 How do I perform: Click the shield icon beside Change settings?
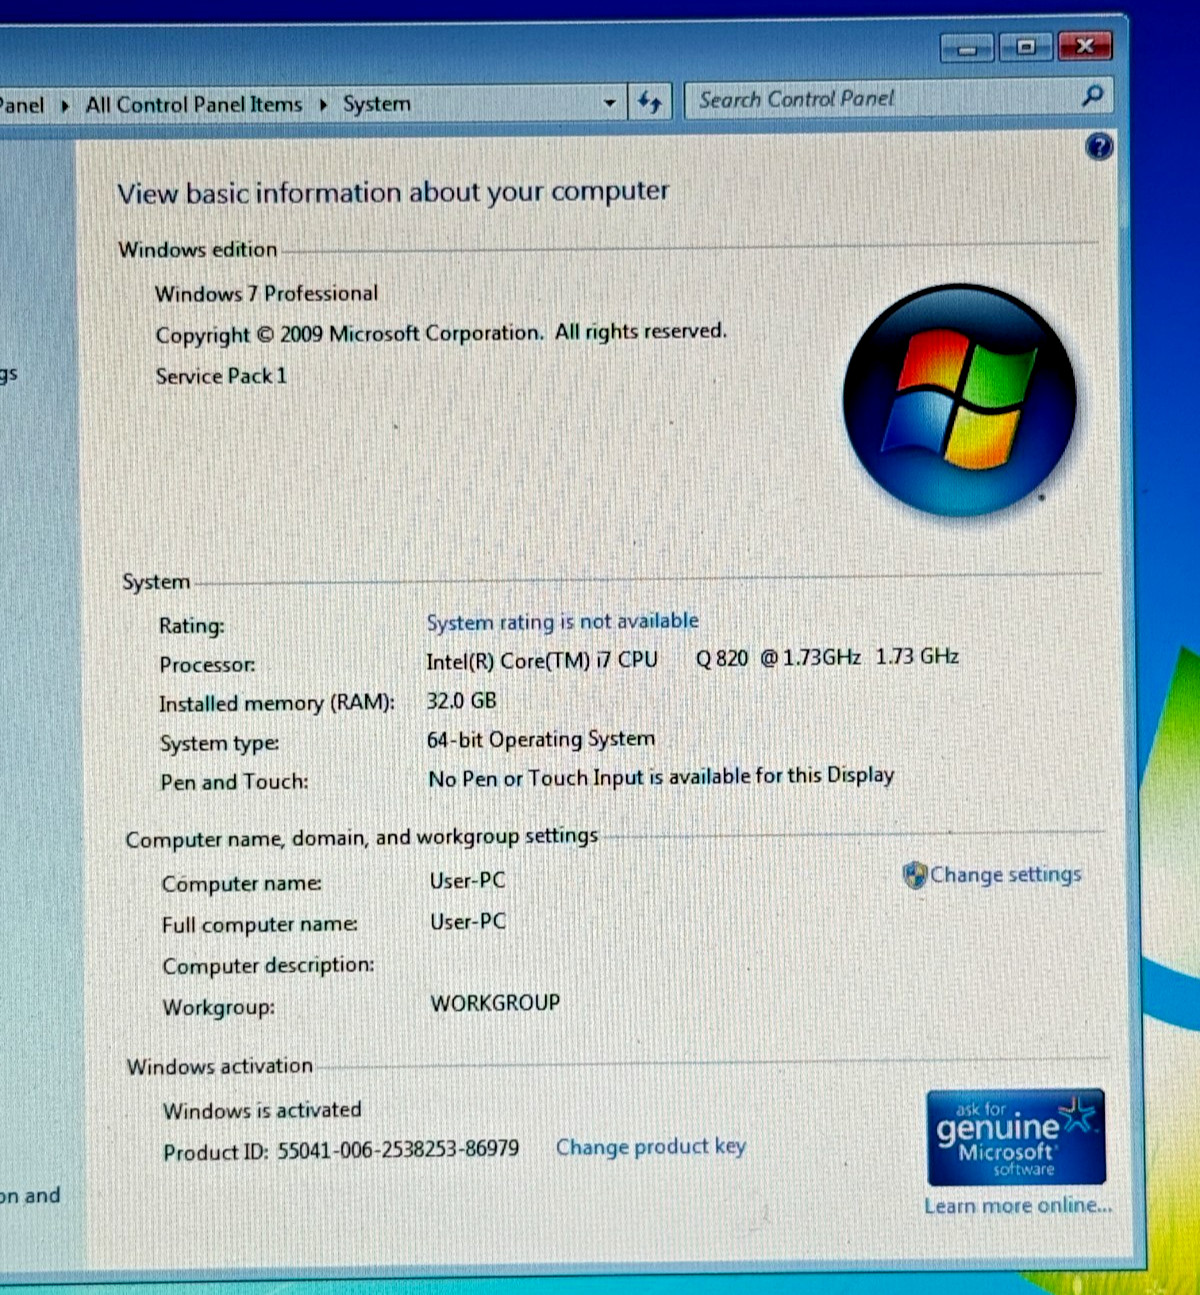coord(914,875)
